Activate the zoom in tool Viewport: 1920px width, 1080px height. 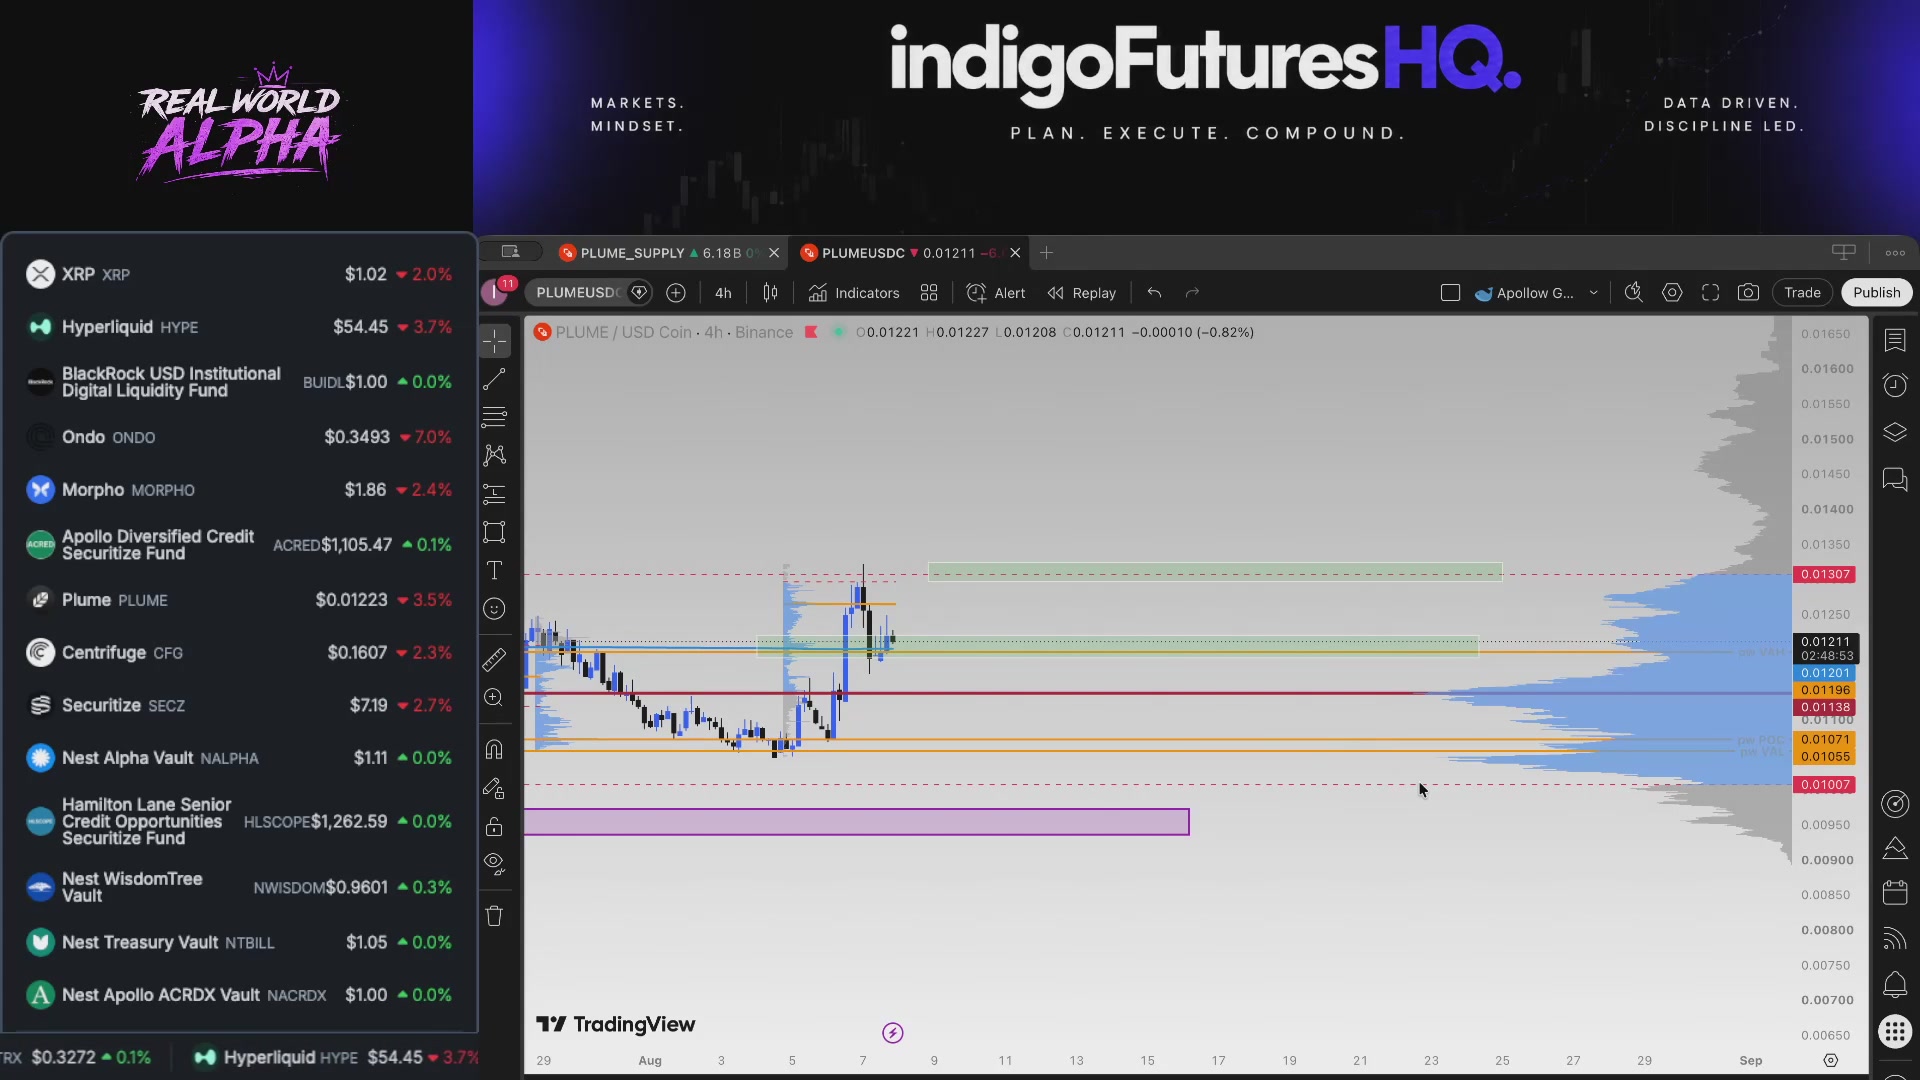coord(495,698)
